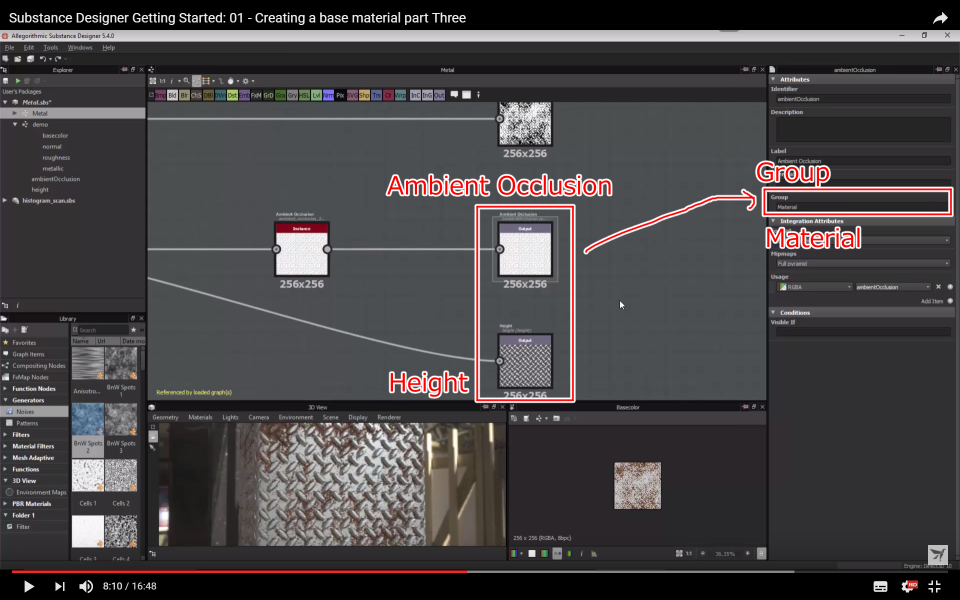960x600 pixels.
Task: Add a Grayscale conversion (Gry) node
Action: click(292, 96)
